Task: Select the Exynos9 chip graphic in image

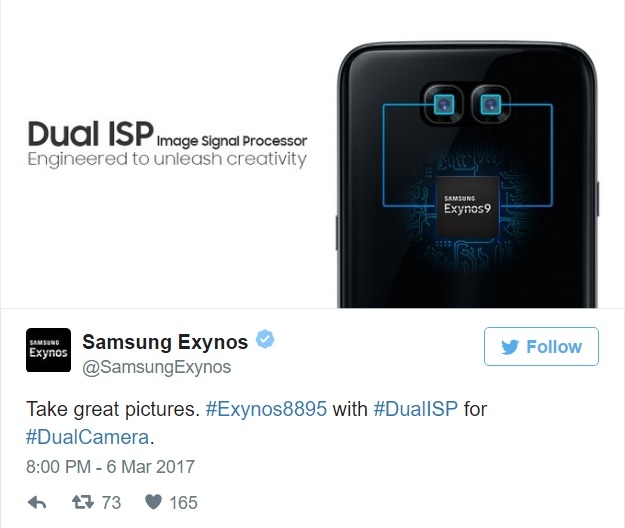Action: 467,207
